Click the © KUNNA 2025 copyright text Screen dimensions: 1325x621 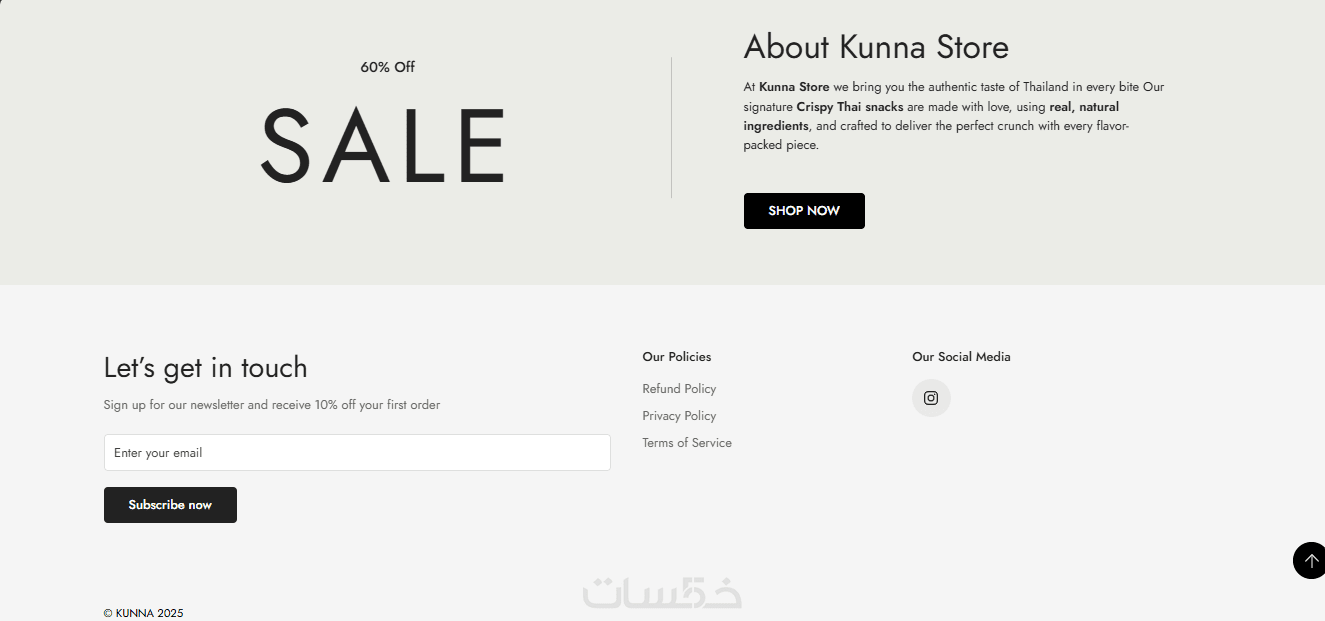coord(144,613)
